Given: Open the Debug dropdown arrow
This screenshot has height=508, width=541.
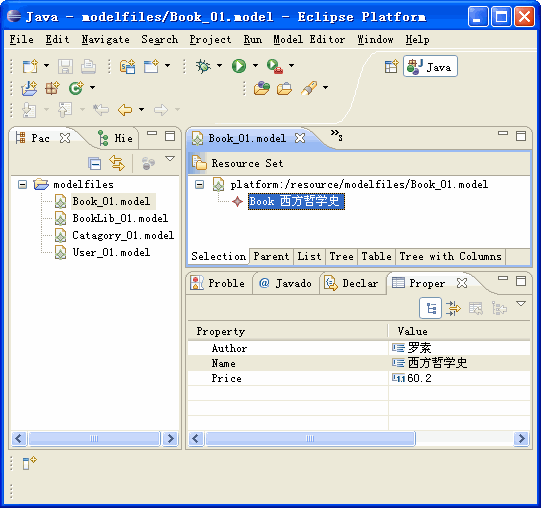Looking at the screenshot, I should pos(219,66).
